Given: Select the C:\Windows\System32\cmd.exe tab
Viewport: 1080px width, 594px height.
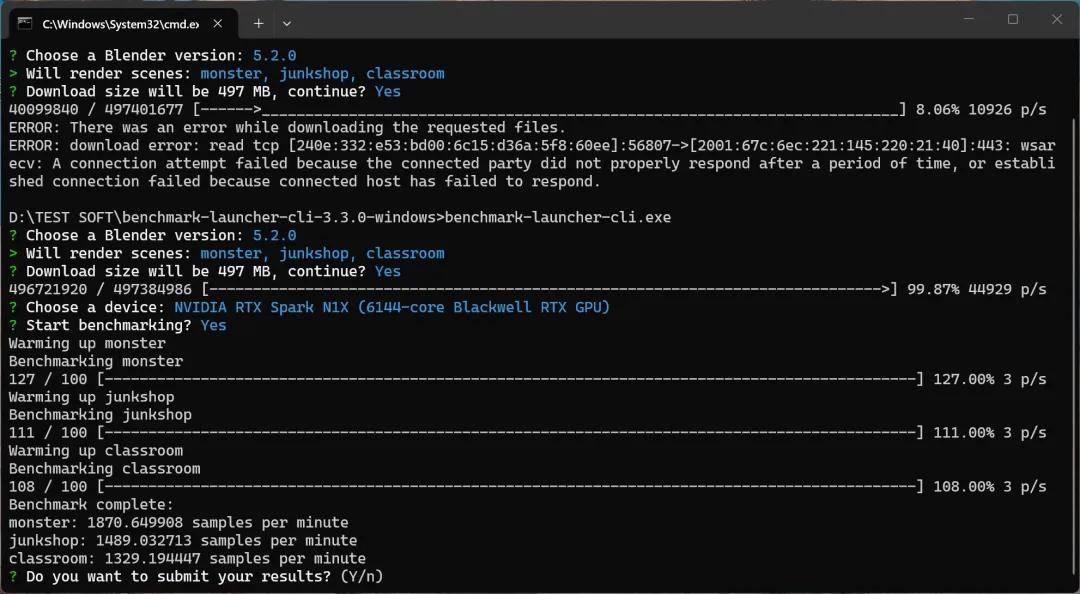Looking at the screenshot, I should pos(121,24).
